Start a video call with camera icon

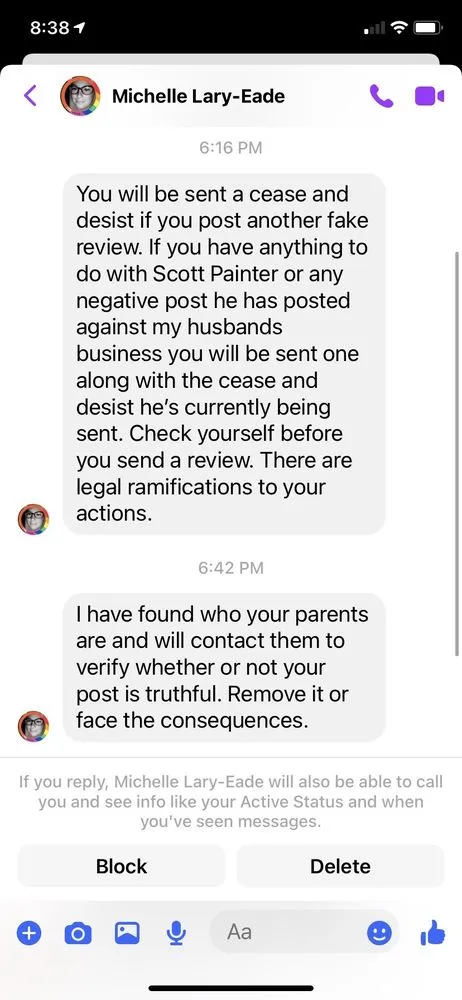click(429, 96)
